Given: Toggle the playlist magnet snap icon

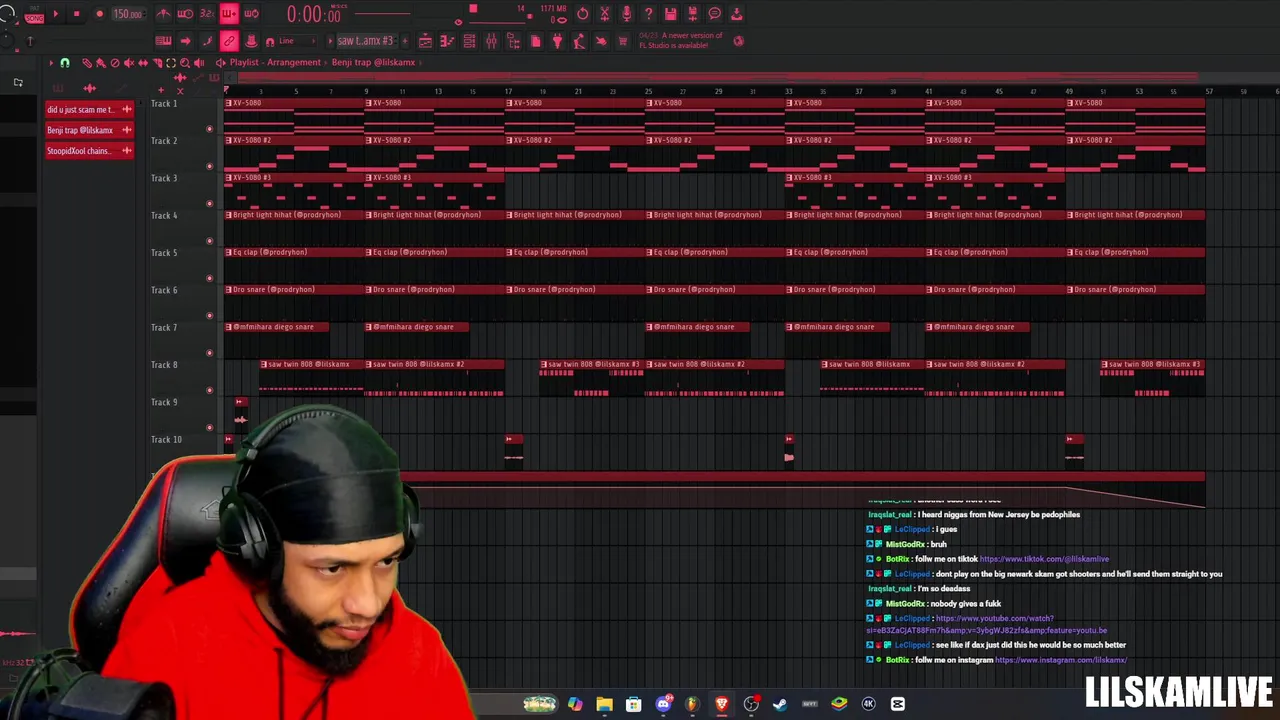Looking at the screenshot, I should click(x=65, y=62).
